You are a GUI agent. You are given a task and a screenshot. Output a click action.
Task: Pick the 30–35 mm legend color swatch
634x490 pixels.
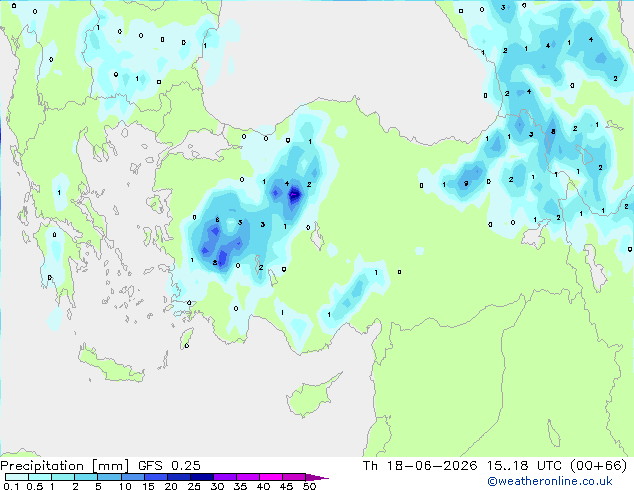(224, 477)
